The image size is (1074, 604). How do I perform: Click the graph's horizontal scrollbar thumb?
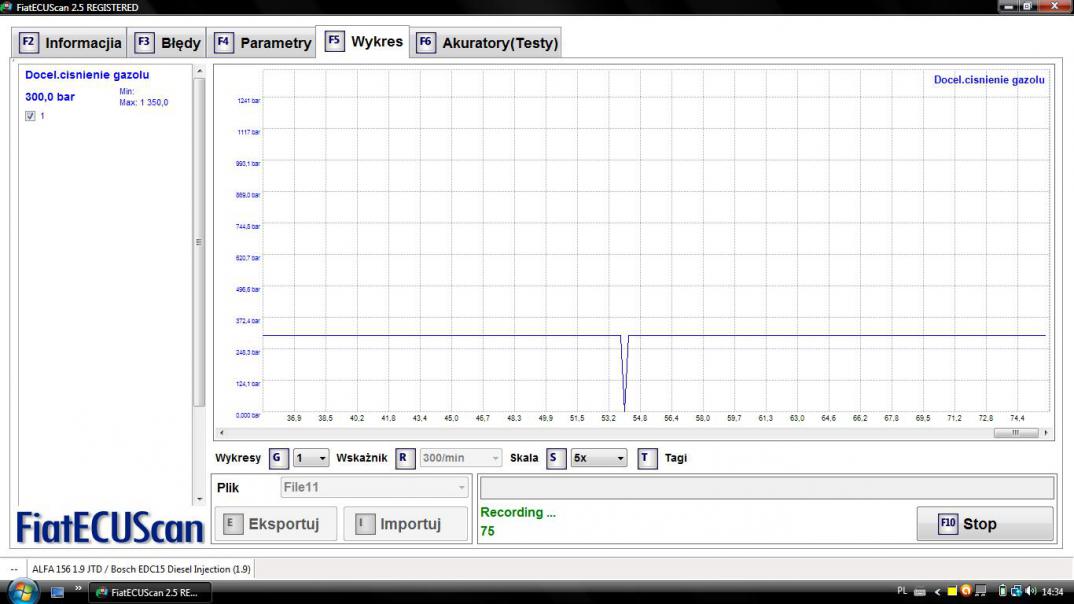(1017, 433)
